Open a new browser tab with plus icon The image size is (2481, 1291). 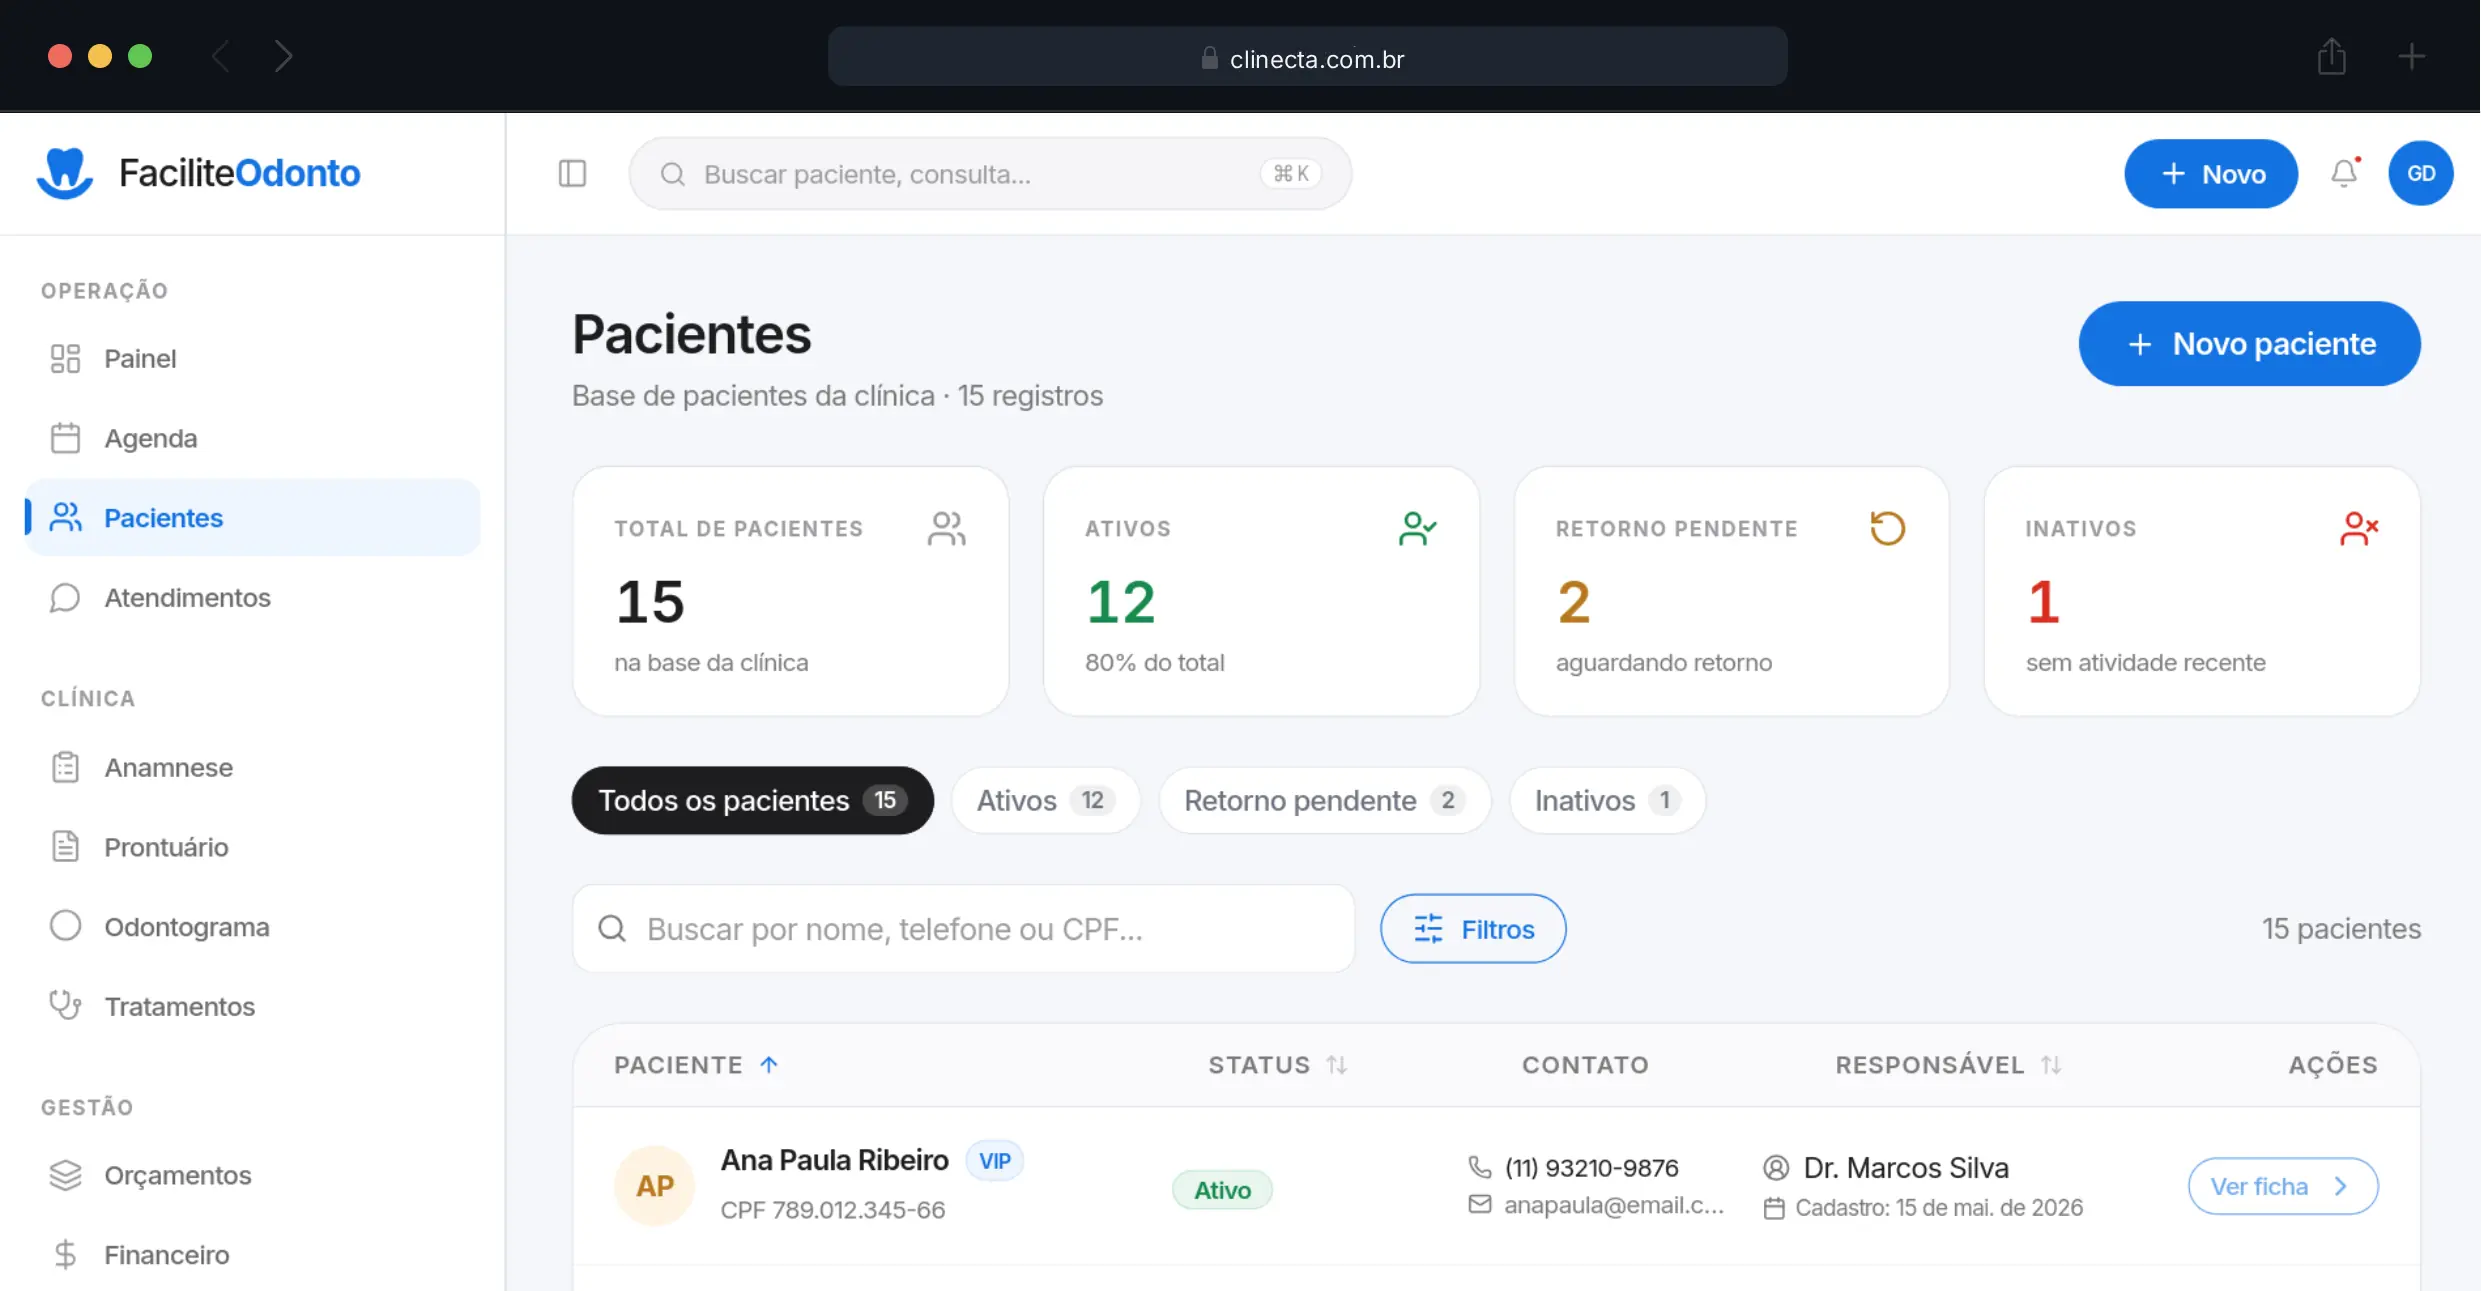point(2411,56)
